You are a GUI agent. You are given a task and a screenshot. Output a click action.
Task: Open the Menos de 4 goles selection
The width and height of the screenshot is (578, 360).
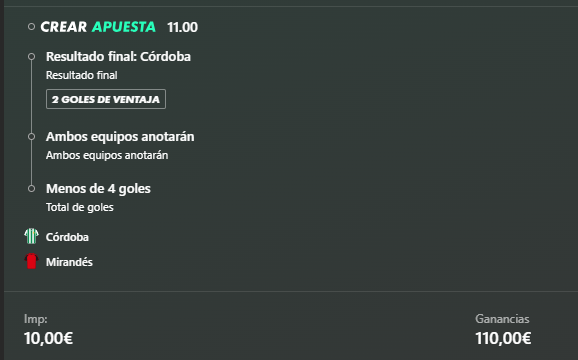click(98, 188)
